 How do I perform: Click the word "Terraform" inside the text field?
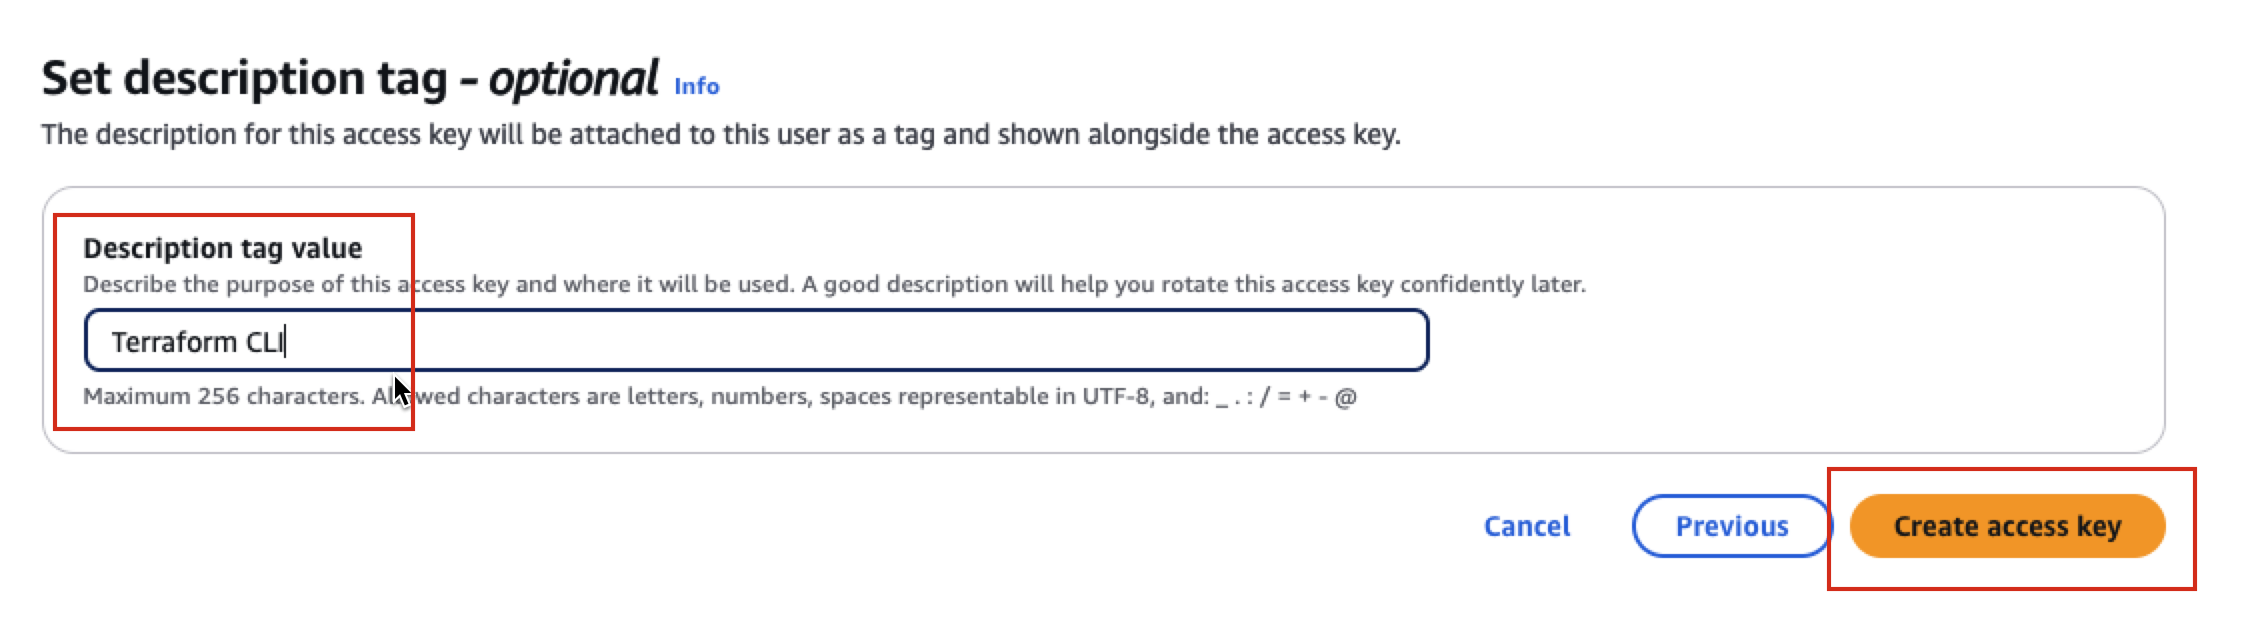coord(174,342)
